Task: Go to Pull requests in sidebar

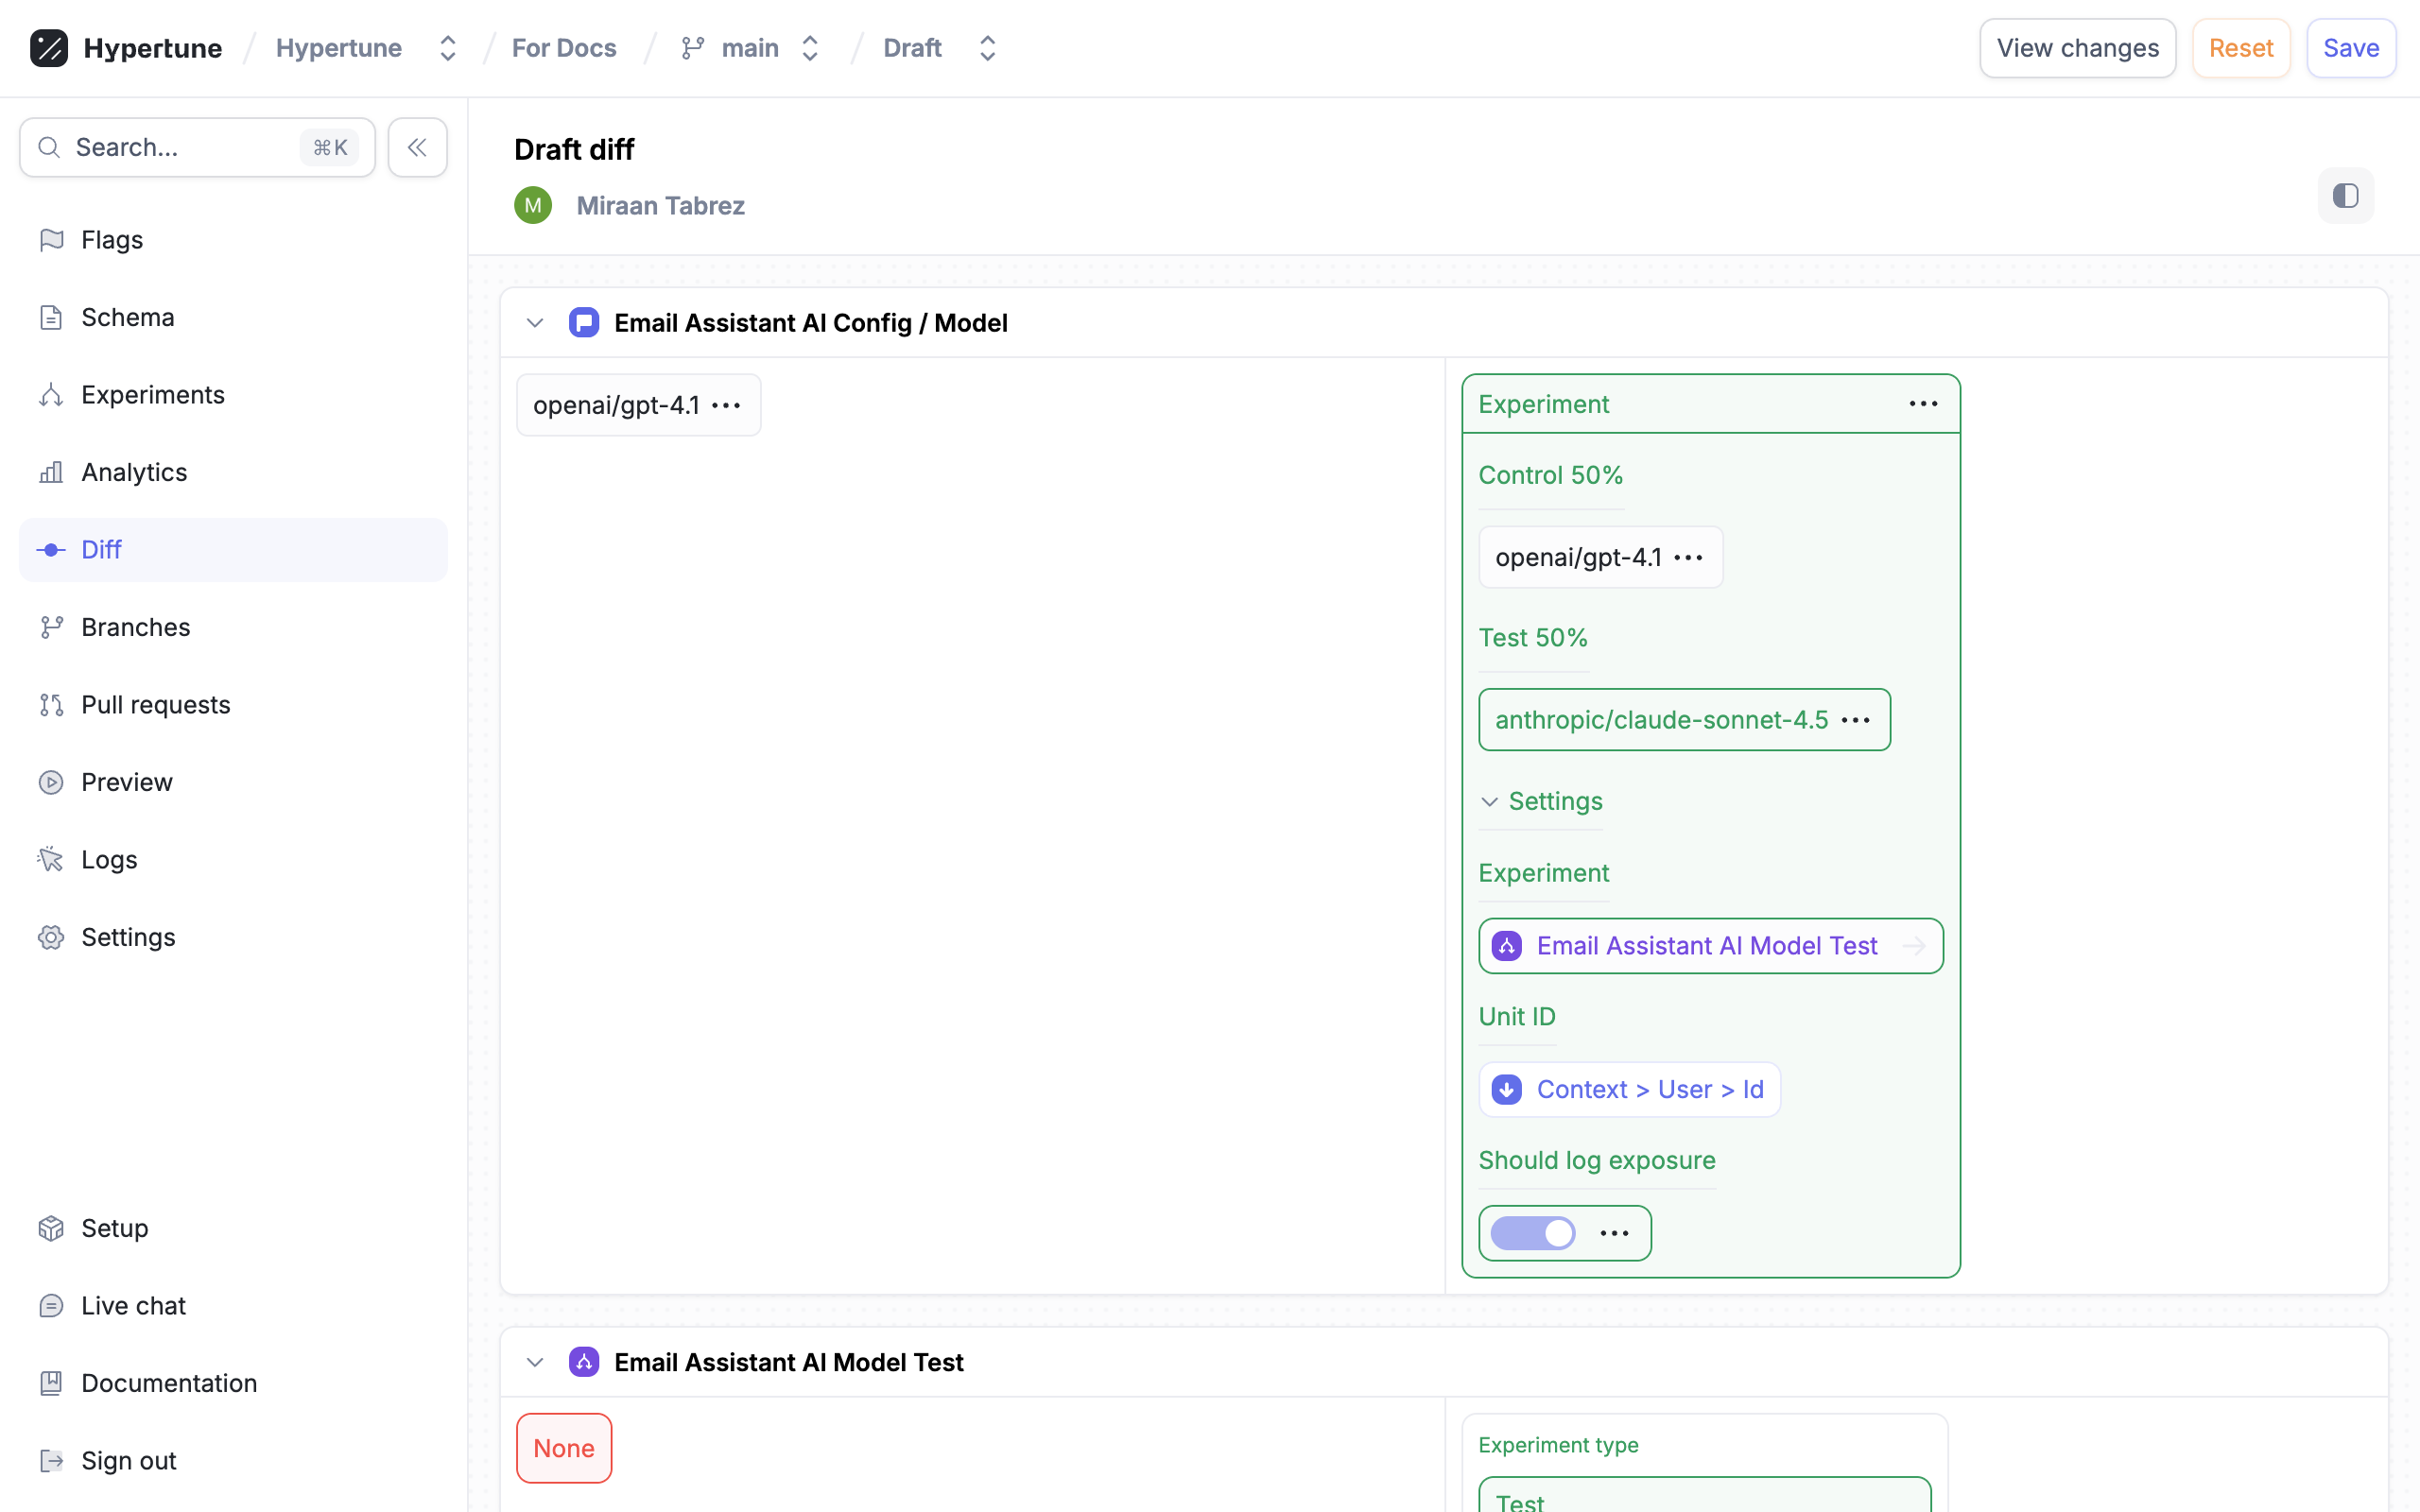Action: coord(155,705)
